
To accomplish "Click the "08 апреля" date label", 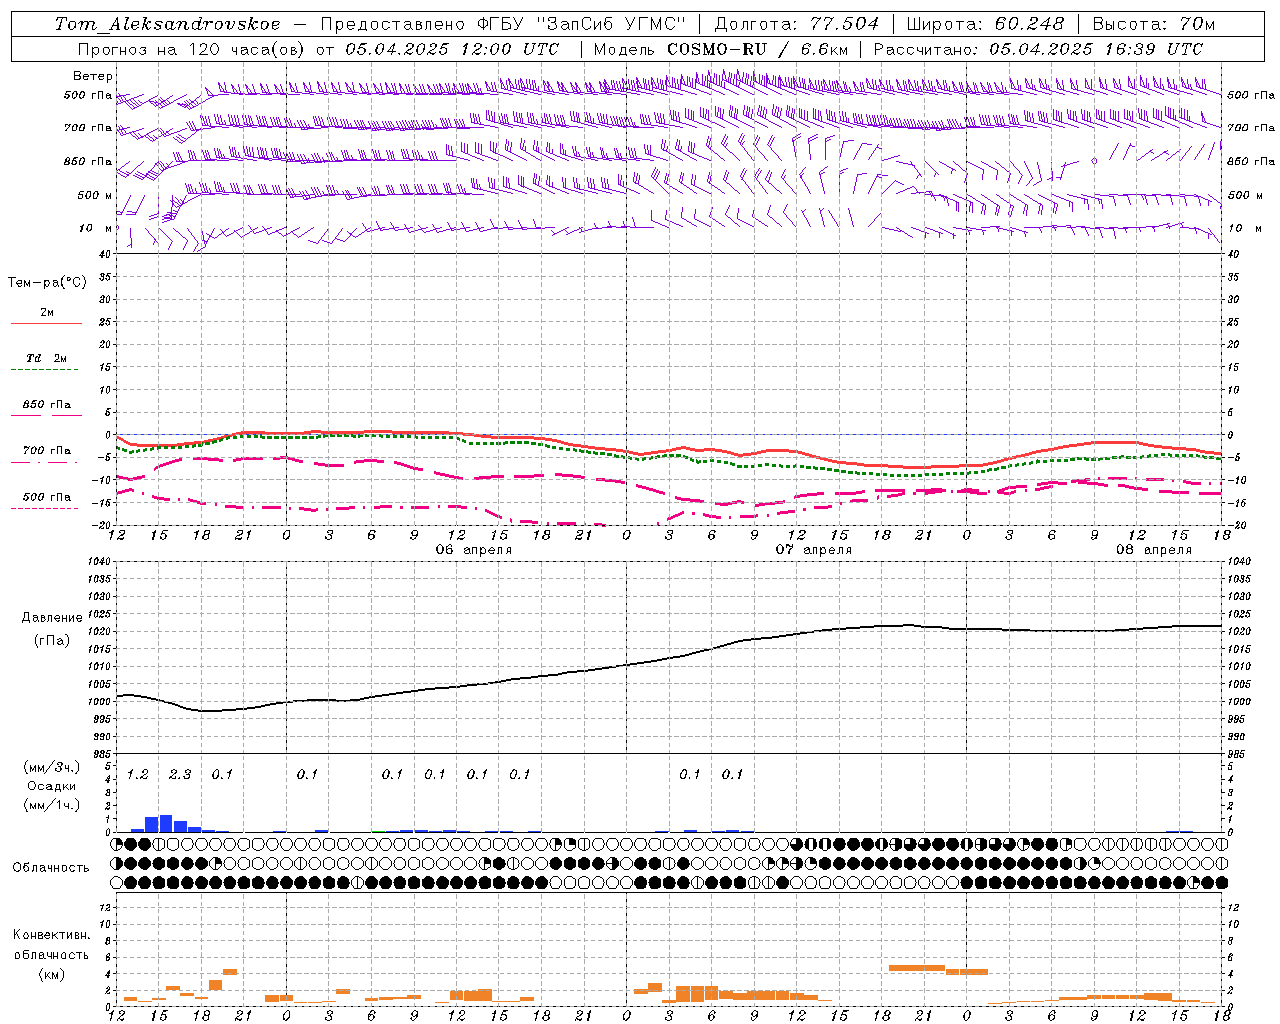I will click(x=1154, y=550).
